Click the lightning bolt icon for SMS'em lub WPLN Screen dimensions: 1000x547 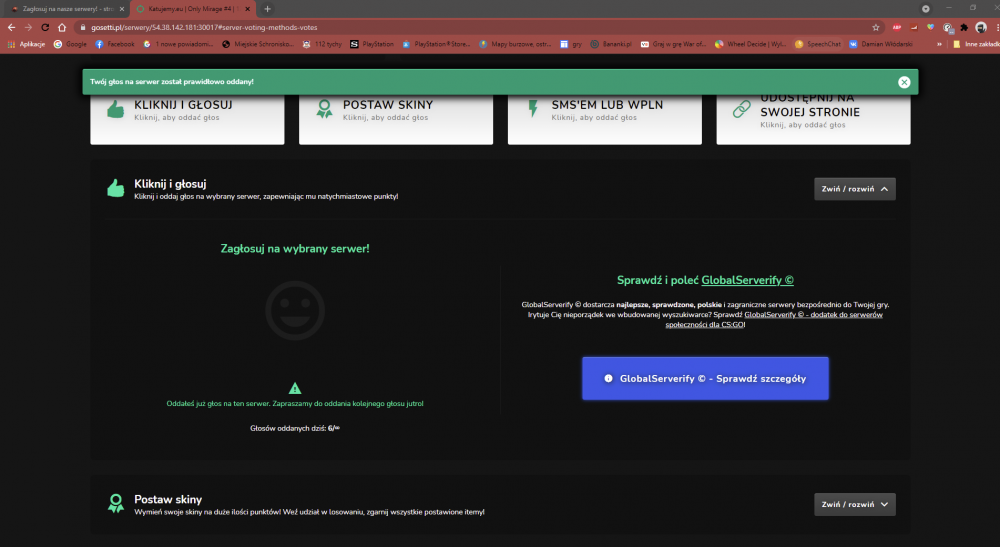[x=533, y=109]
